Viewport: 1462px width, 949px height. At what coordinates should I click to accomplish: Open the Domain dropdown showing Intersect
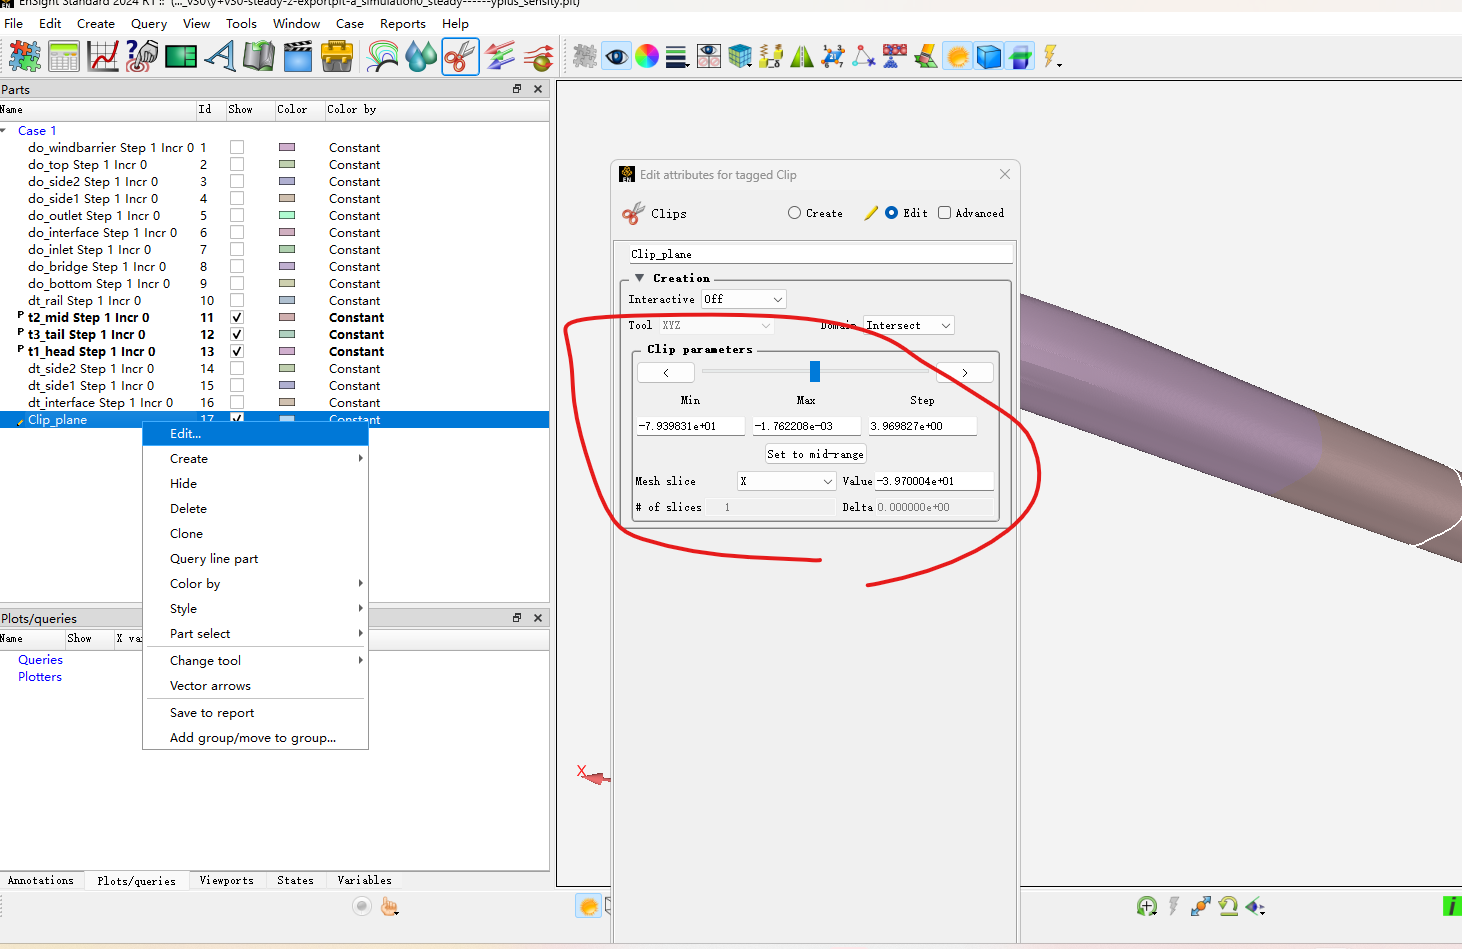[908, 325]
